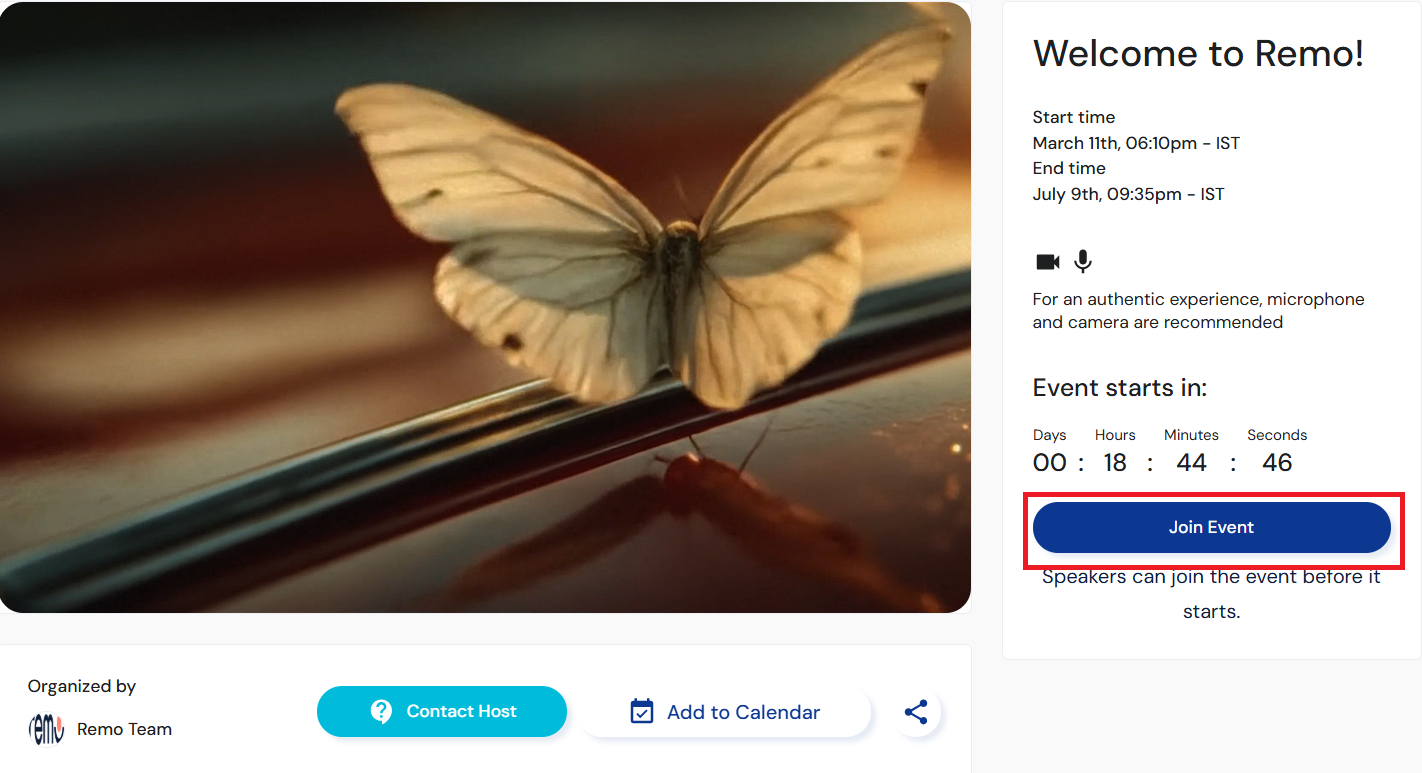Viewport: 1422px width, 773px height.
Task: Click the question mark icon on Contact Host
Action: (x=382, y=711)
